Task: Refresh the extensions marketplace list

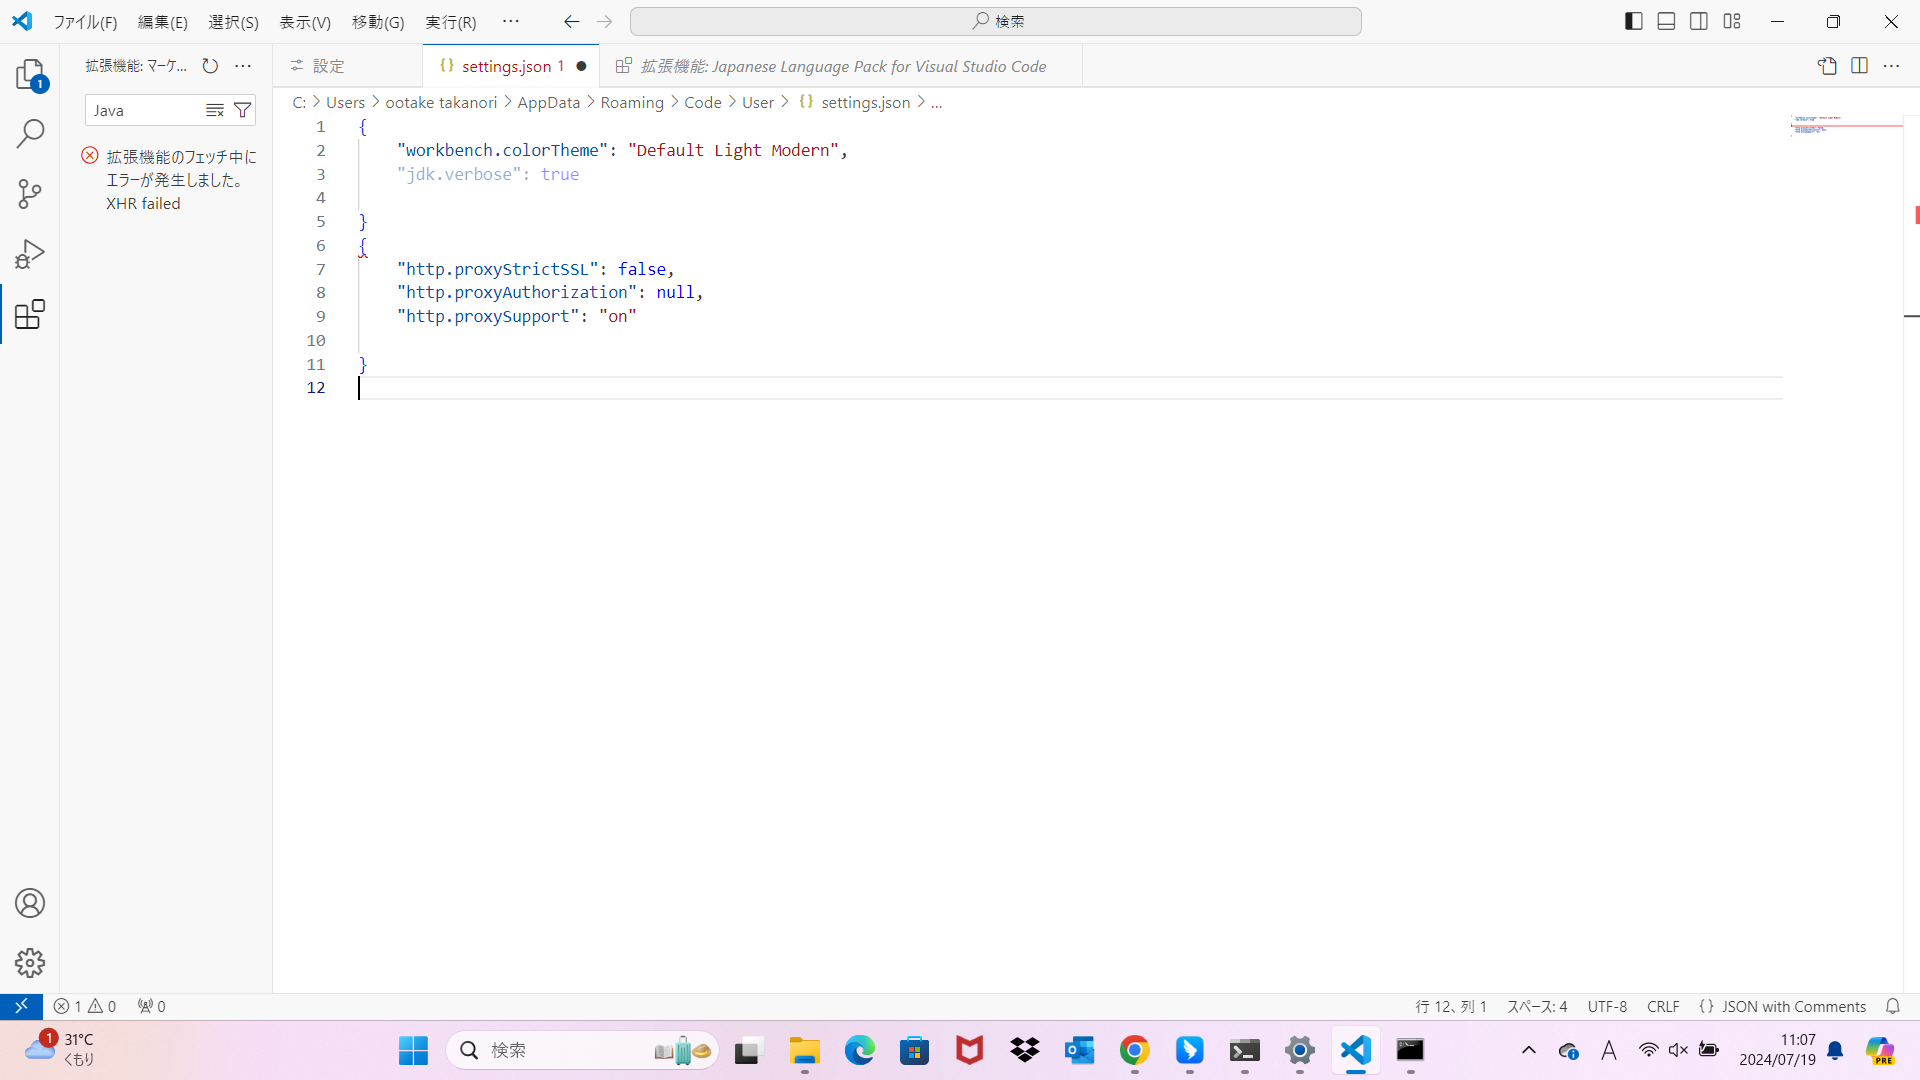Action: 210,66
